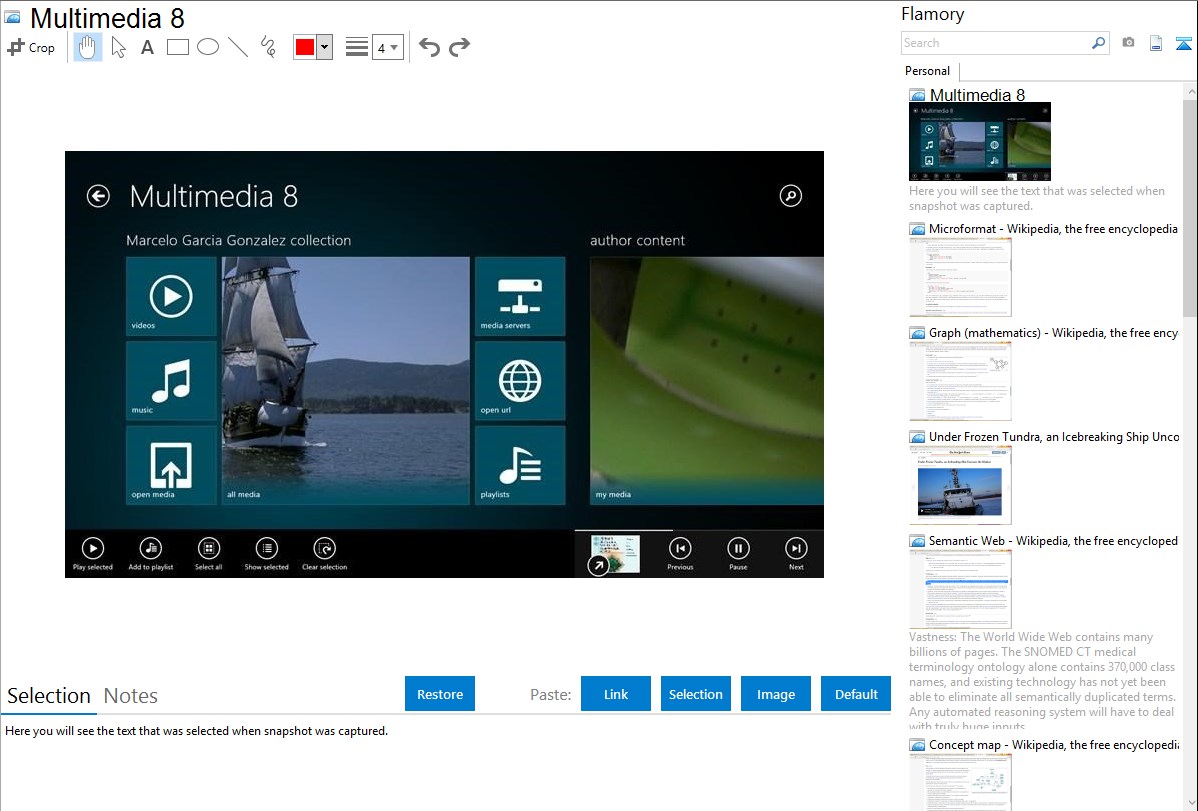Open the playlists tile
Image resolution: width=1198 pixels, height=811 pixels.
coord(520,466)
